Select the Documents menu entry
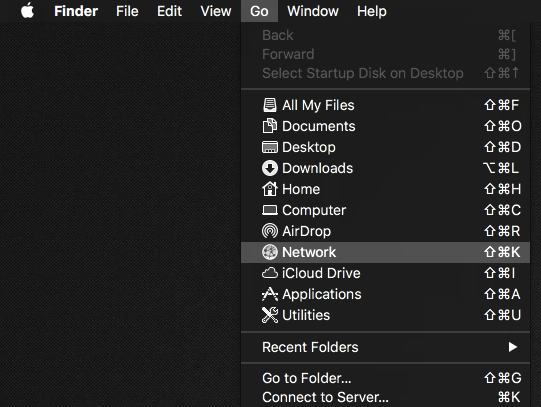 click(385, 126)
